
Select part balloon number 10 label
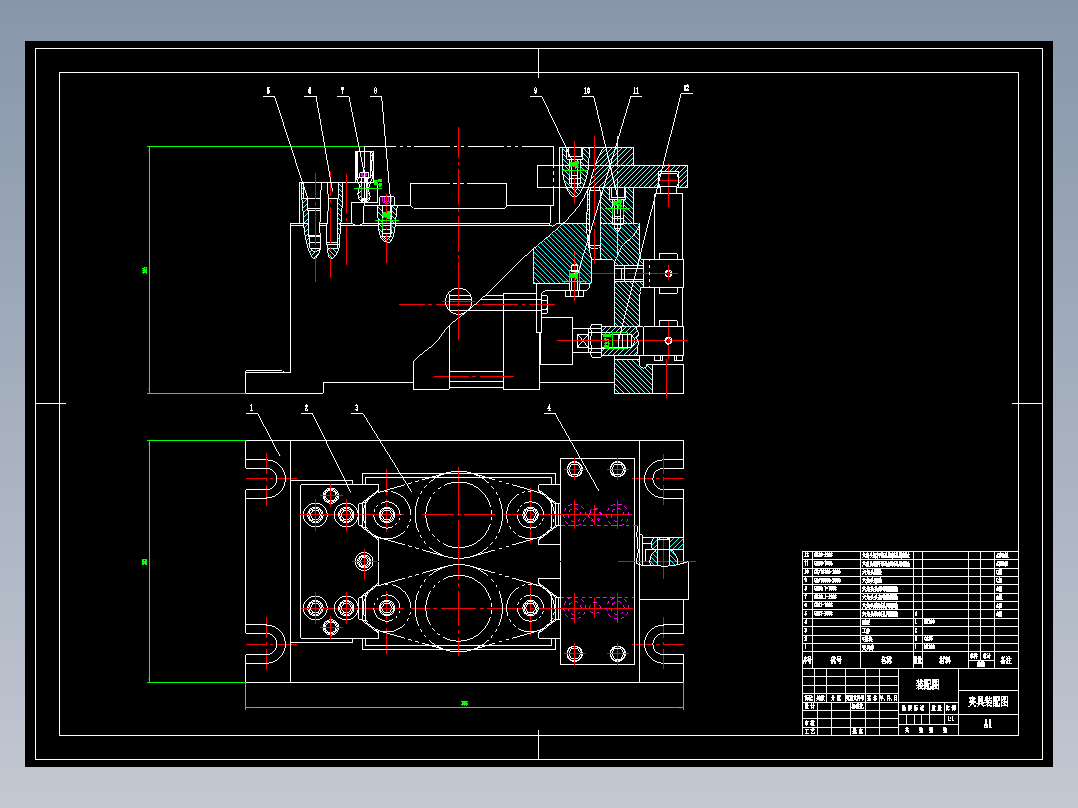click(x=586, y=91)
